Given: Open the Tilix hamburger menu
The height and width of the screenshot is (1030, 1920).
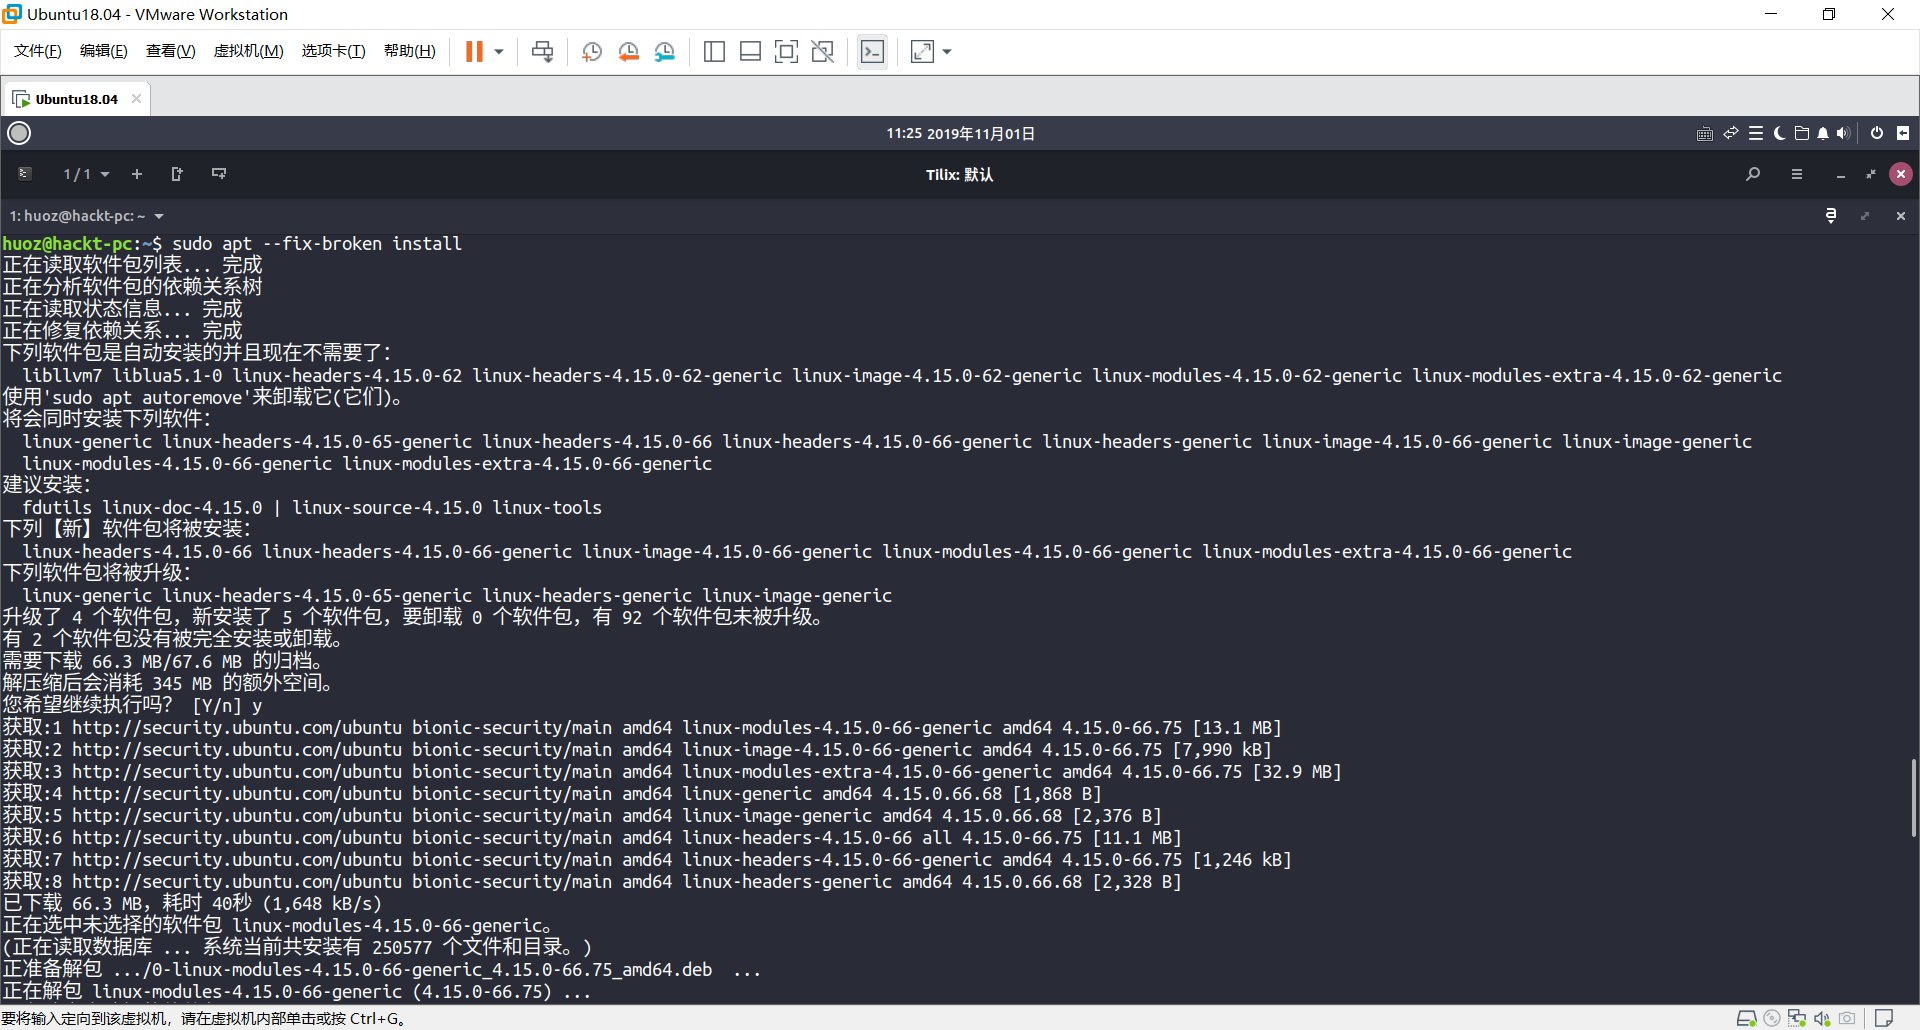Looking at the screenshot, I should pyautogui.click(x=1797, y=174).
